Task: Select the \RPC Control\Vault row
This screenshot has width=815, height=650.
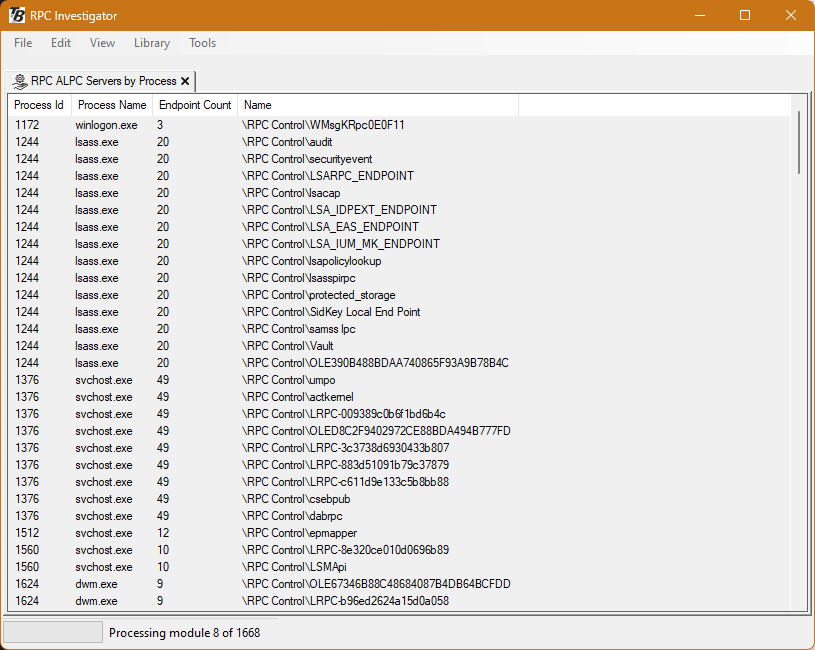Action: 399,346
